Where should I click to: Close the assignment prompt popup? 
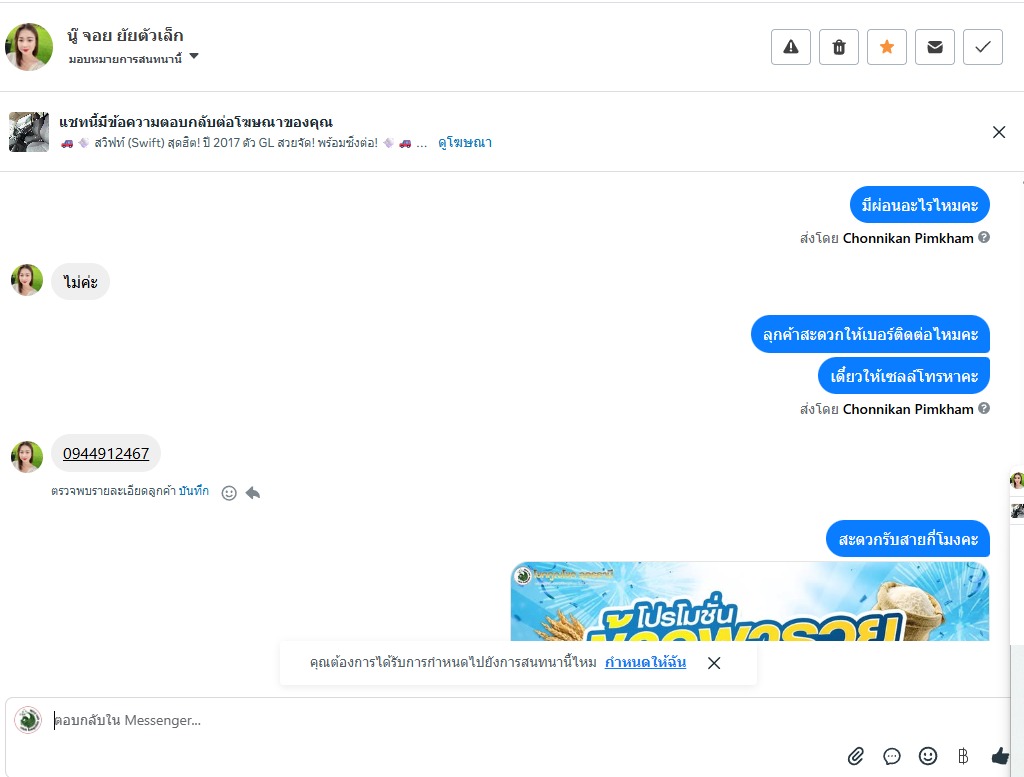point(714,663)
